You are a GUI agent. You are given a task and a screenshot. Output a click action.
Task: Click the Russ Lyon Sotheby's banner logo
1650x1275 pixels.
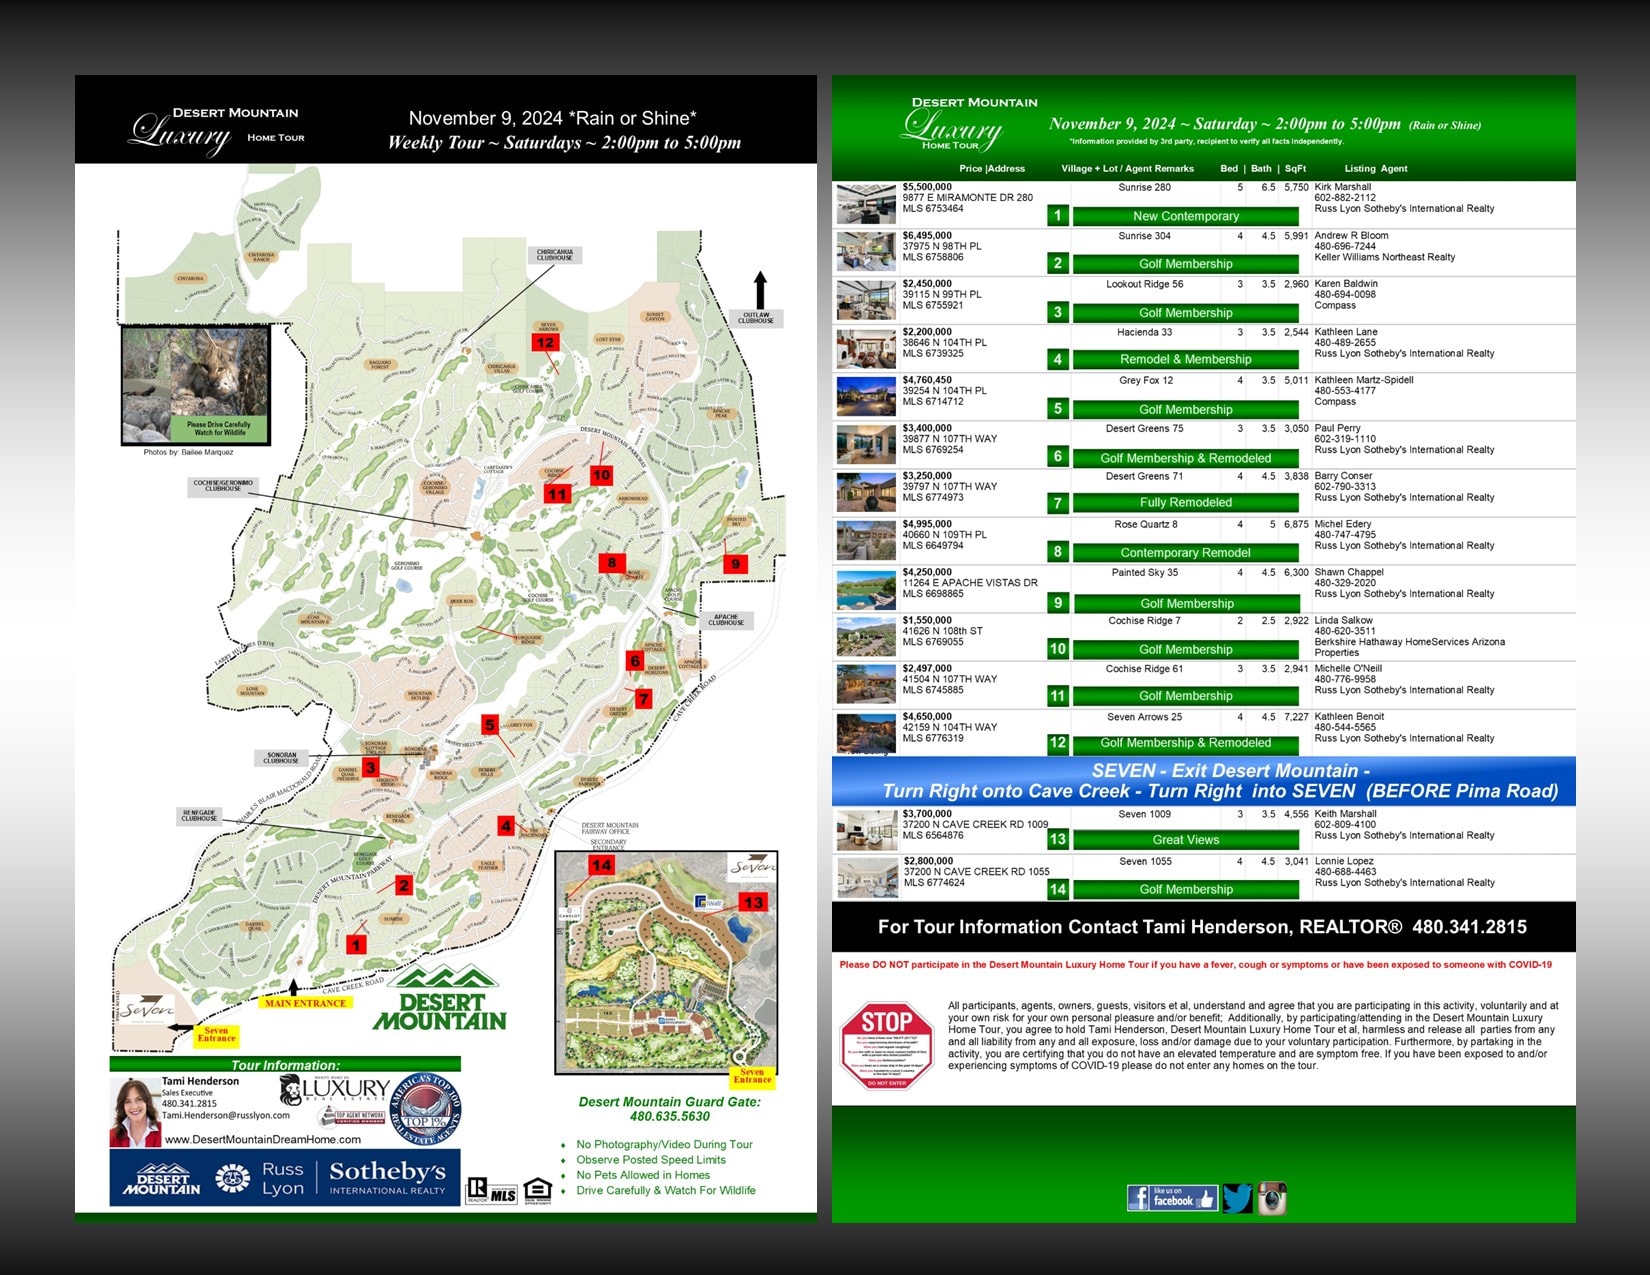coord(285,1178)
